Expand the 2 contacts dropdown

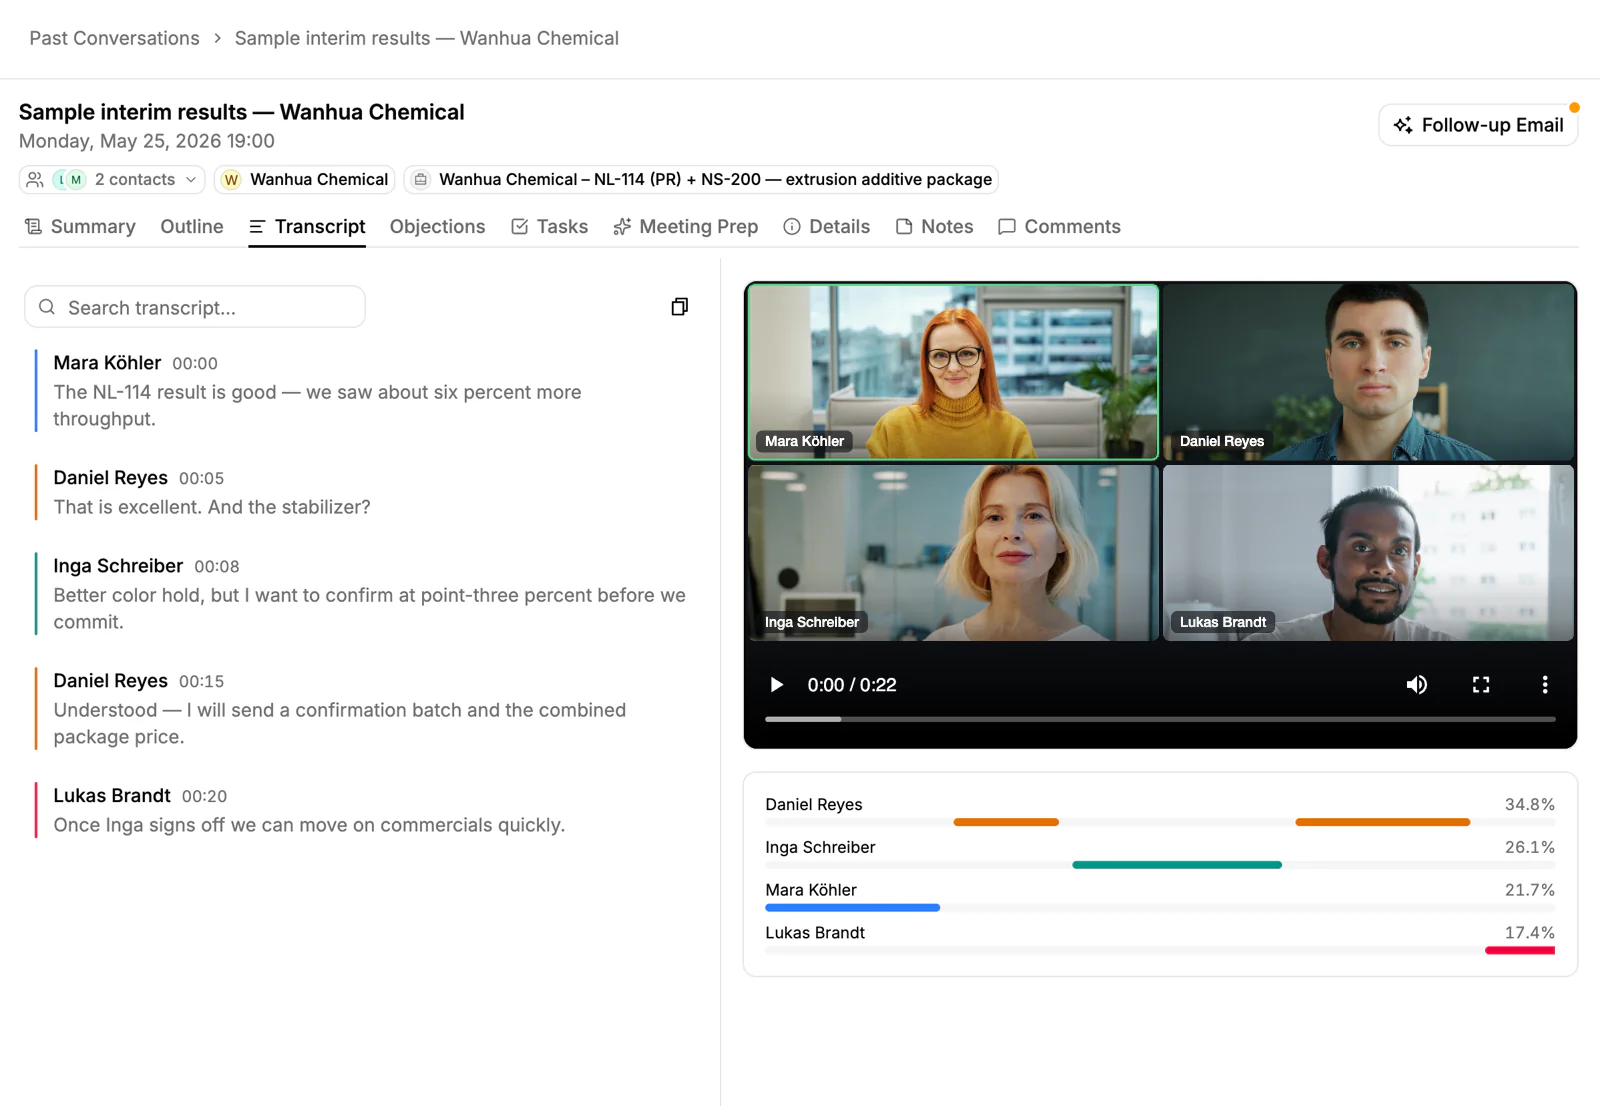tap(112, 180)
